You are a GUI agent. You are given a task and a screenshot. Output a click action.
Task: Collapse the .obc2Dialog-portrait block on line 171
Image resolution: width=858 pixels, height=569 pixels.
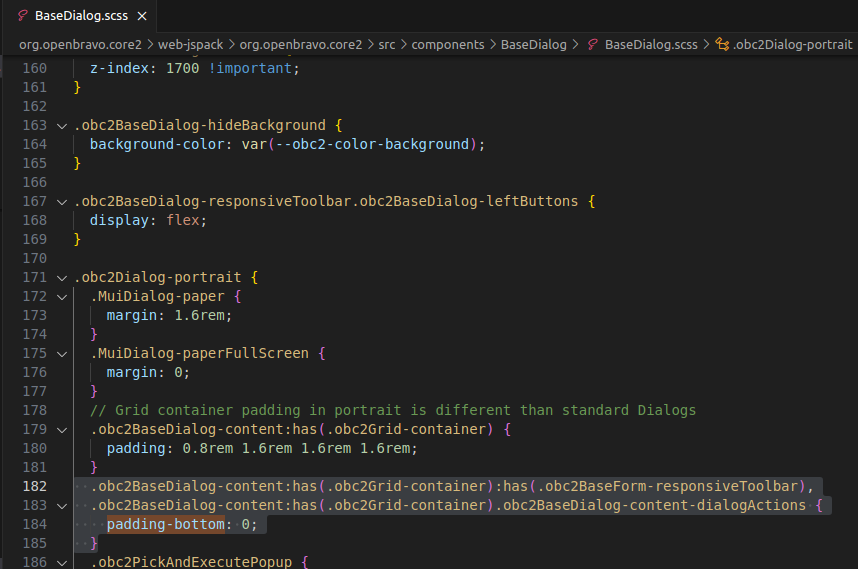point(62,278)
